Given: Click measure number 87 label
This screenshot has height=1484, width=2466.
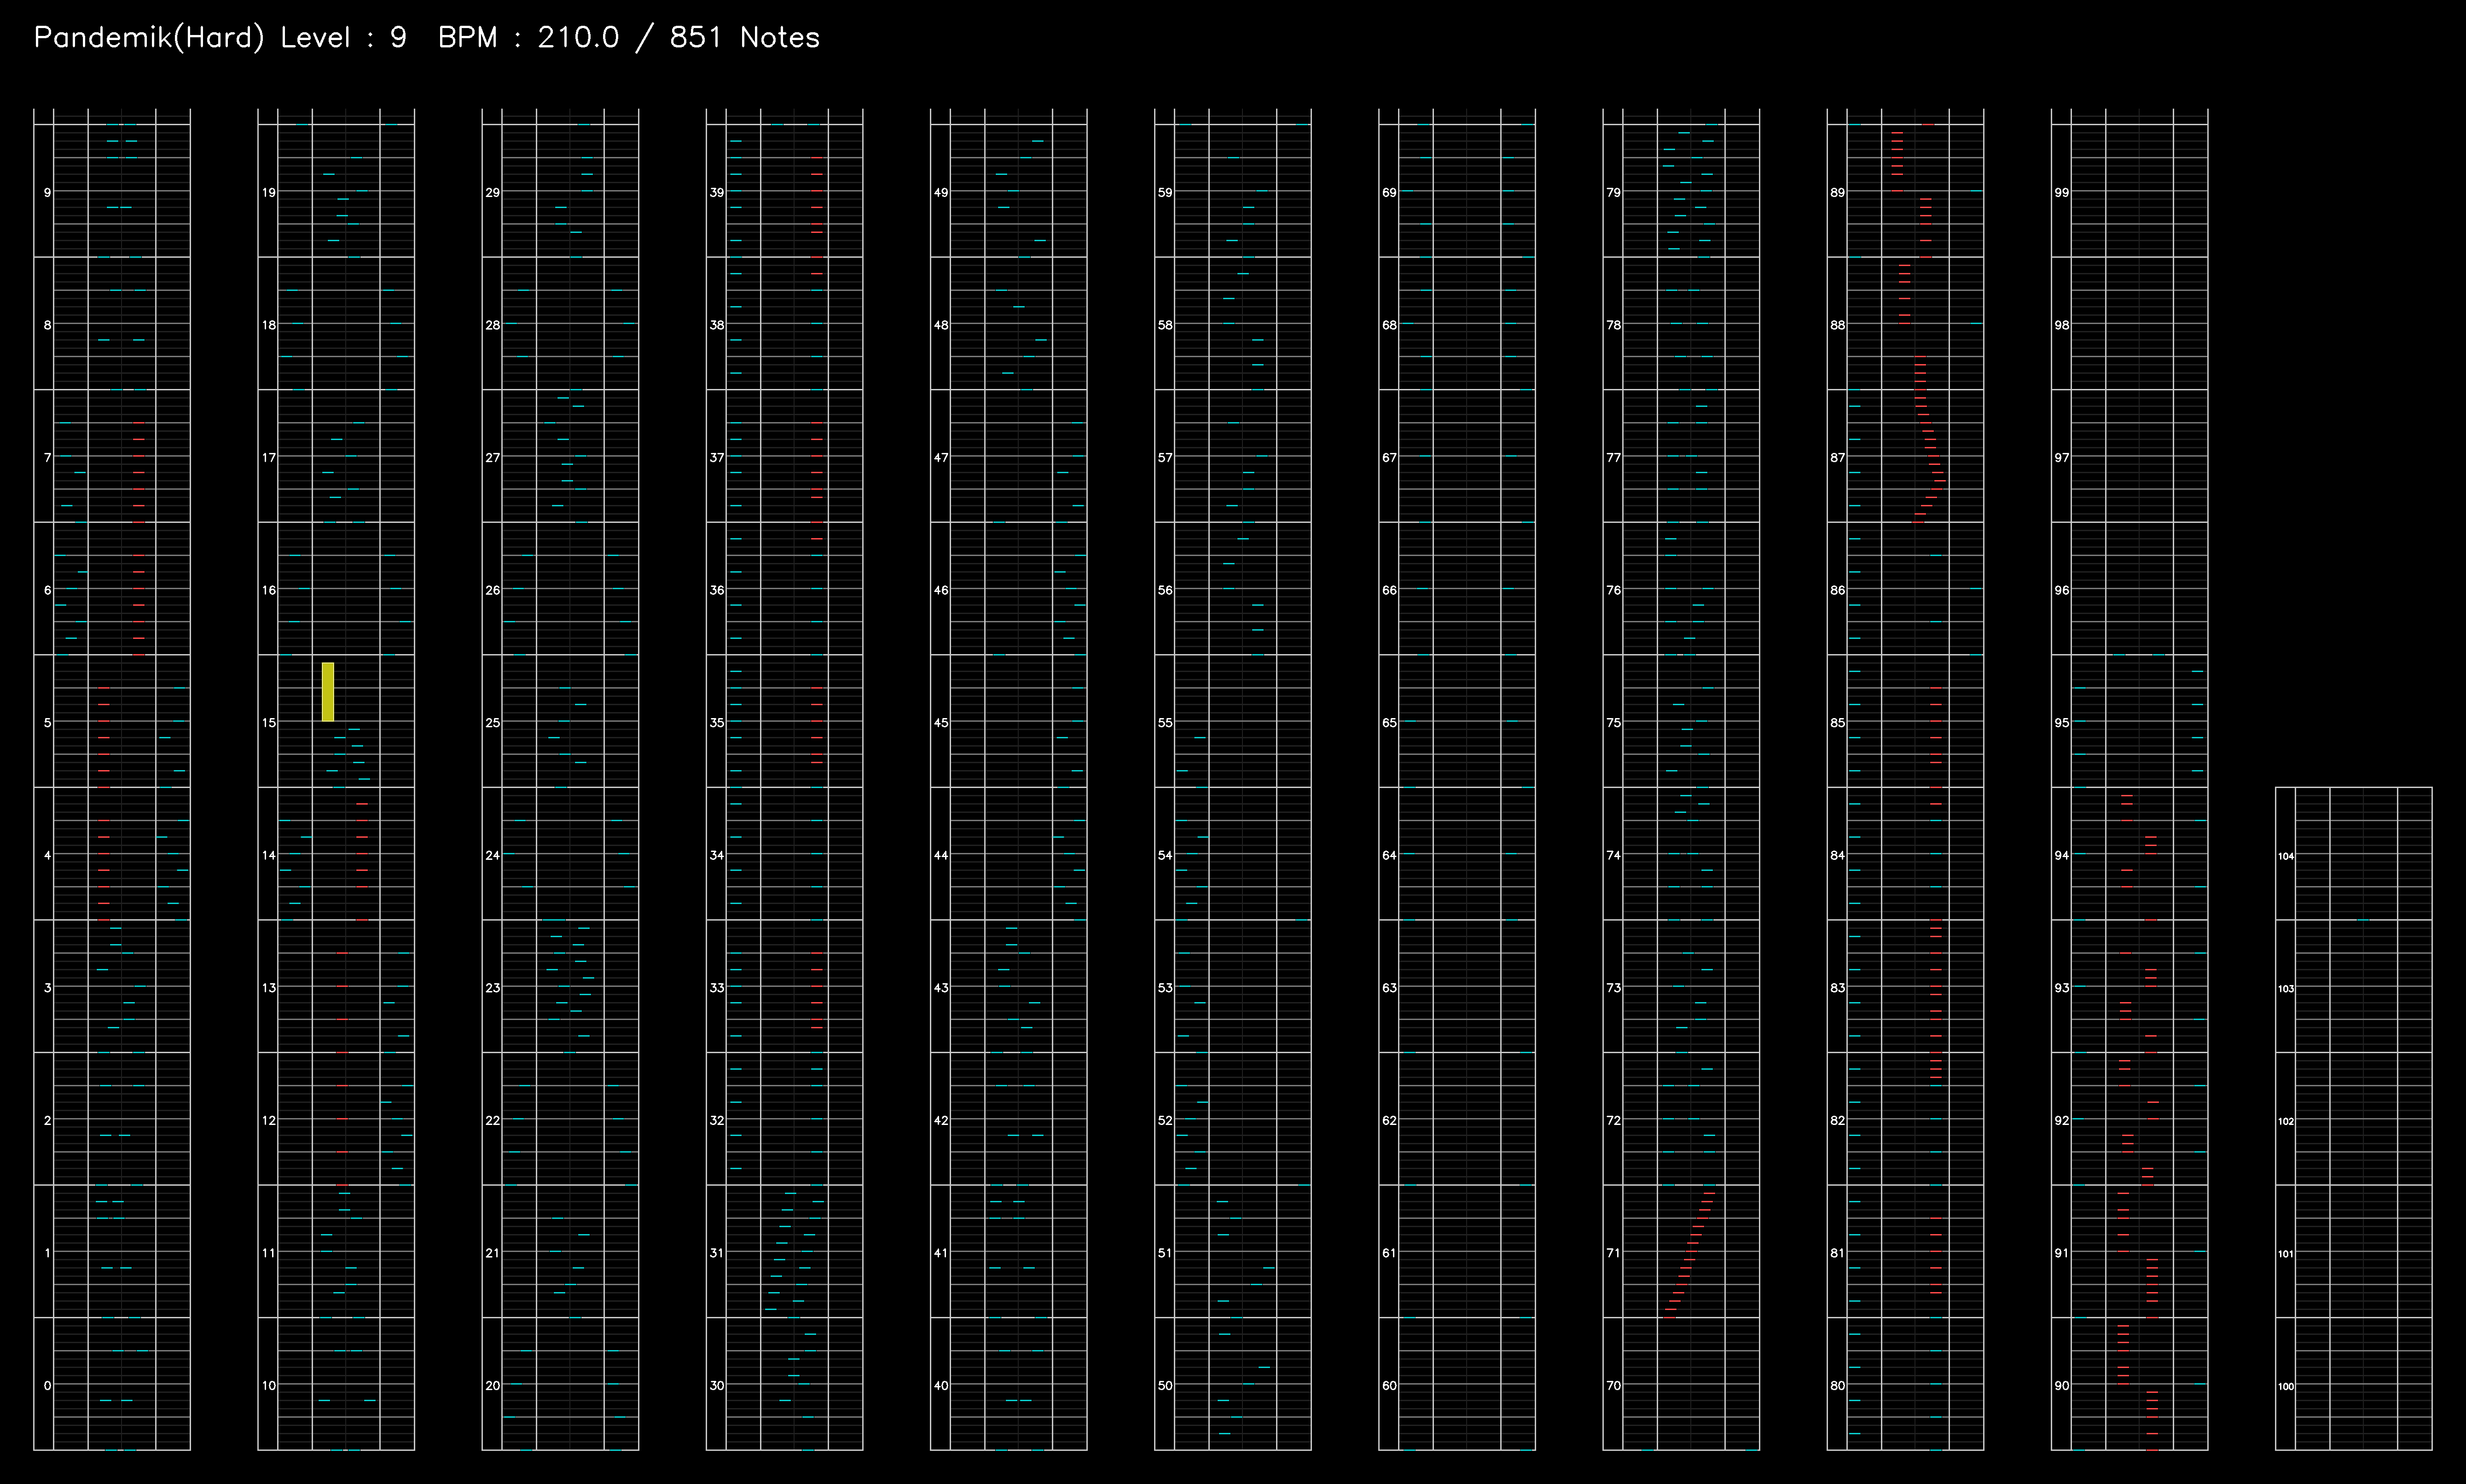Looking at the screenshot, I should [1837, 458].
